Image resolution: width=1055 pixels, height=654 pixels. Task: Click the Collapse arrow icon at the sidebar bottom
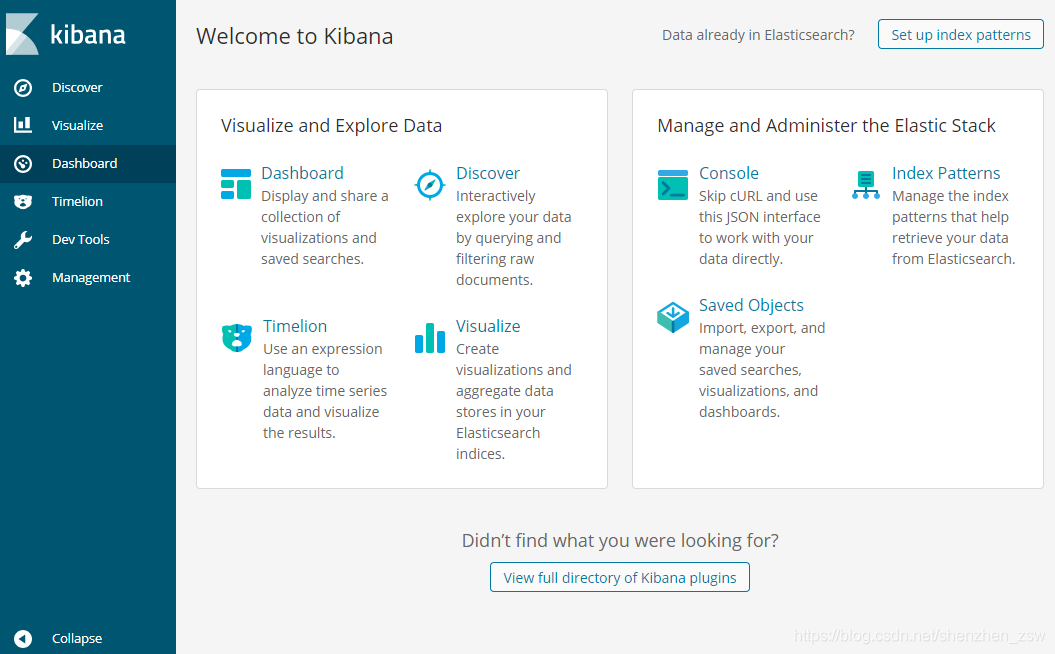(x=23, y=639)
